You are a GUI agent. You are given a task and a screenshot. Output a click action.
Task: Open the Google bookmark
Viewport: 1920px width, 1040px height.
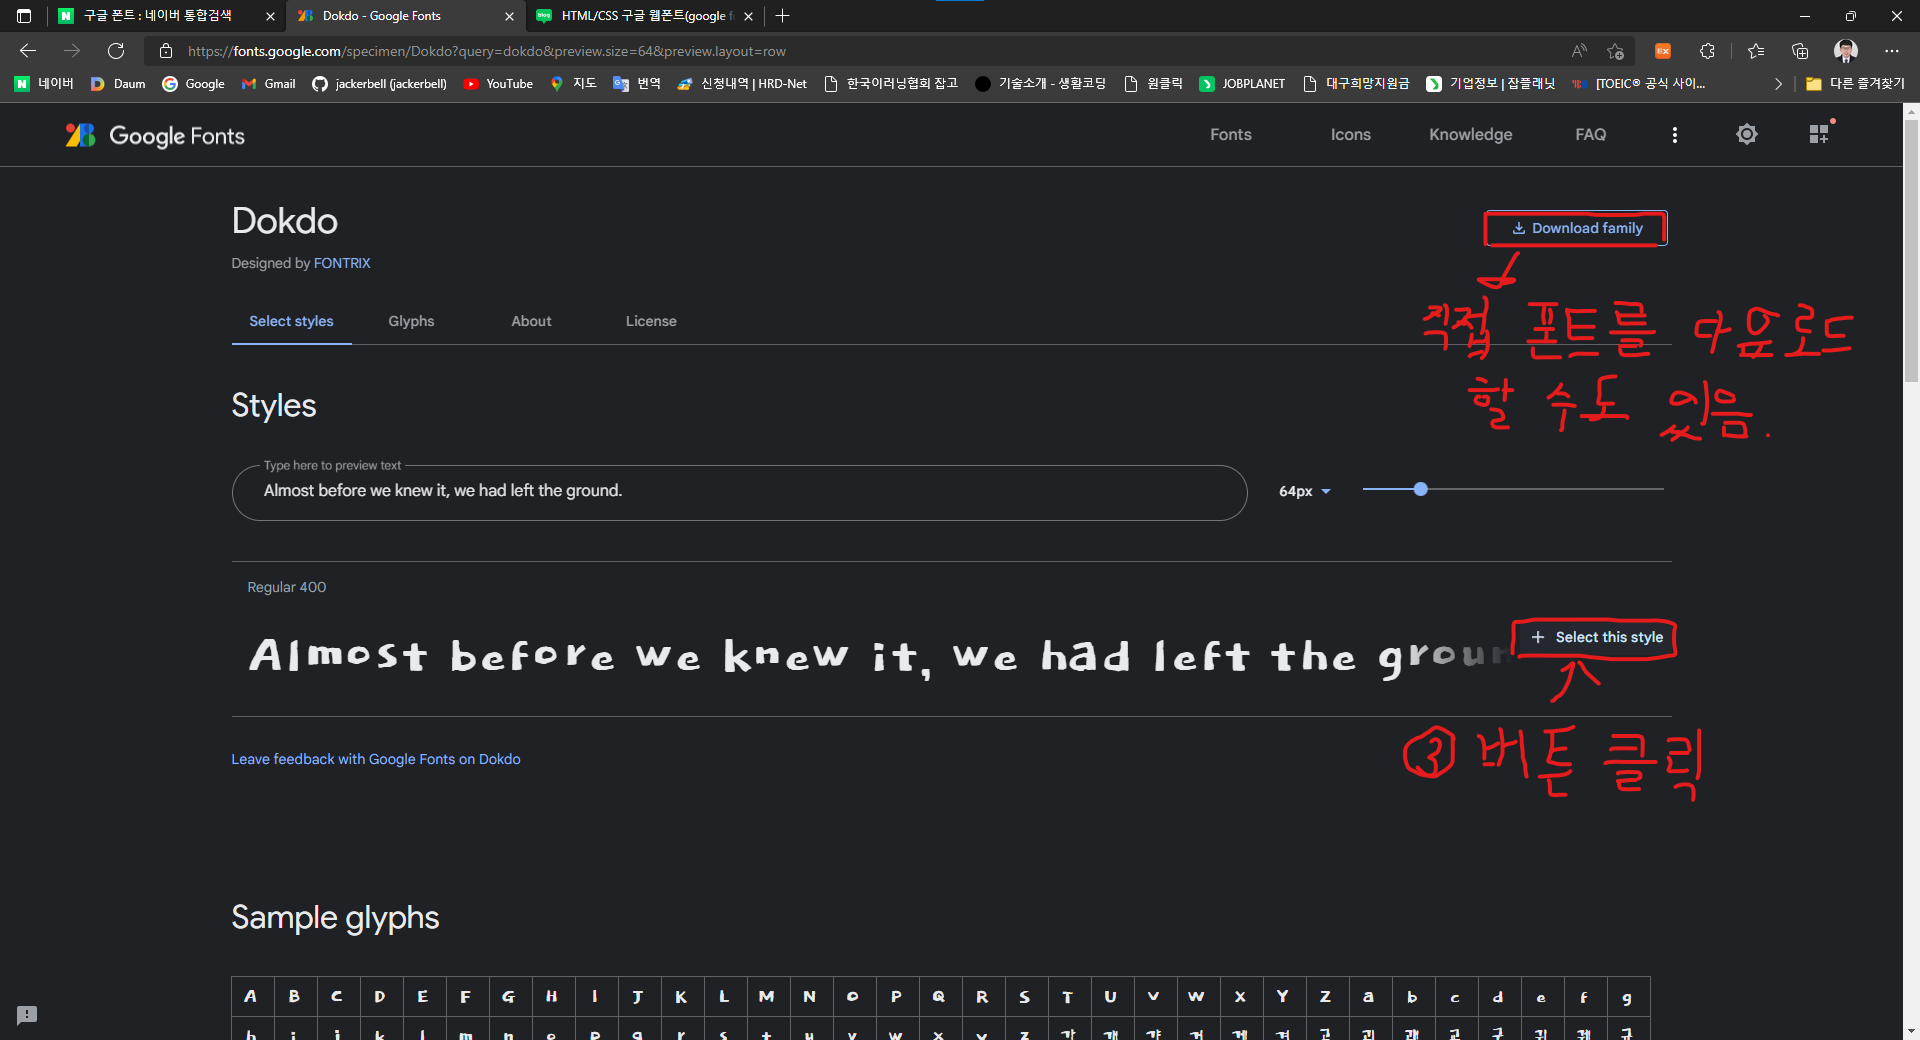click(193, 84)
